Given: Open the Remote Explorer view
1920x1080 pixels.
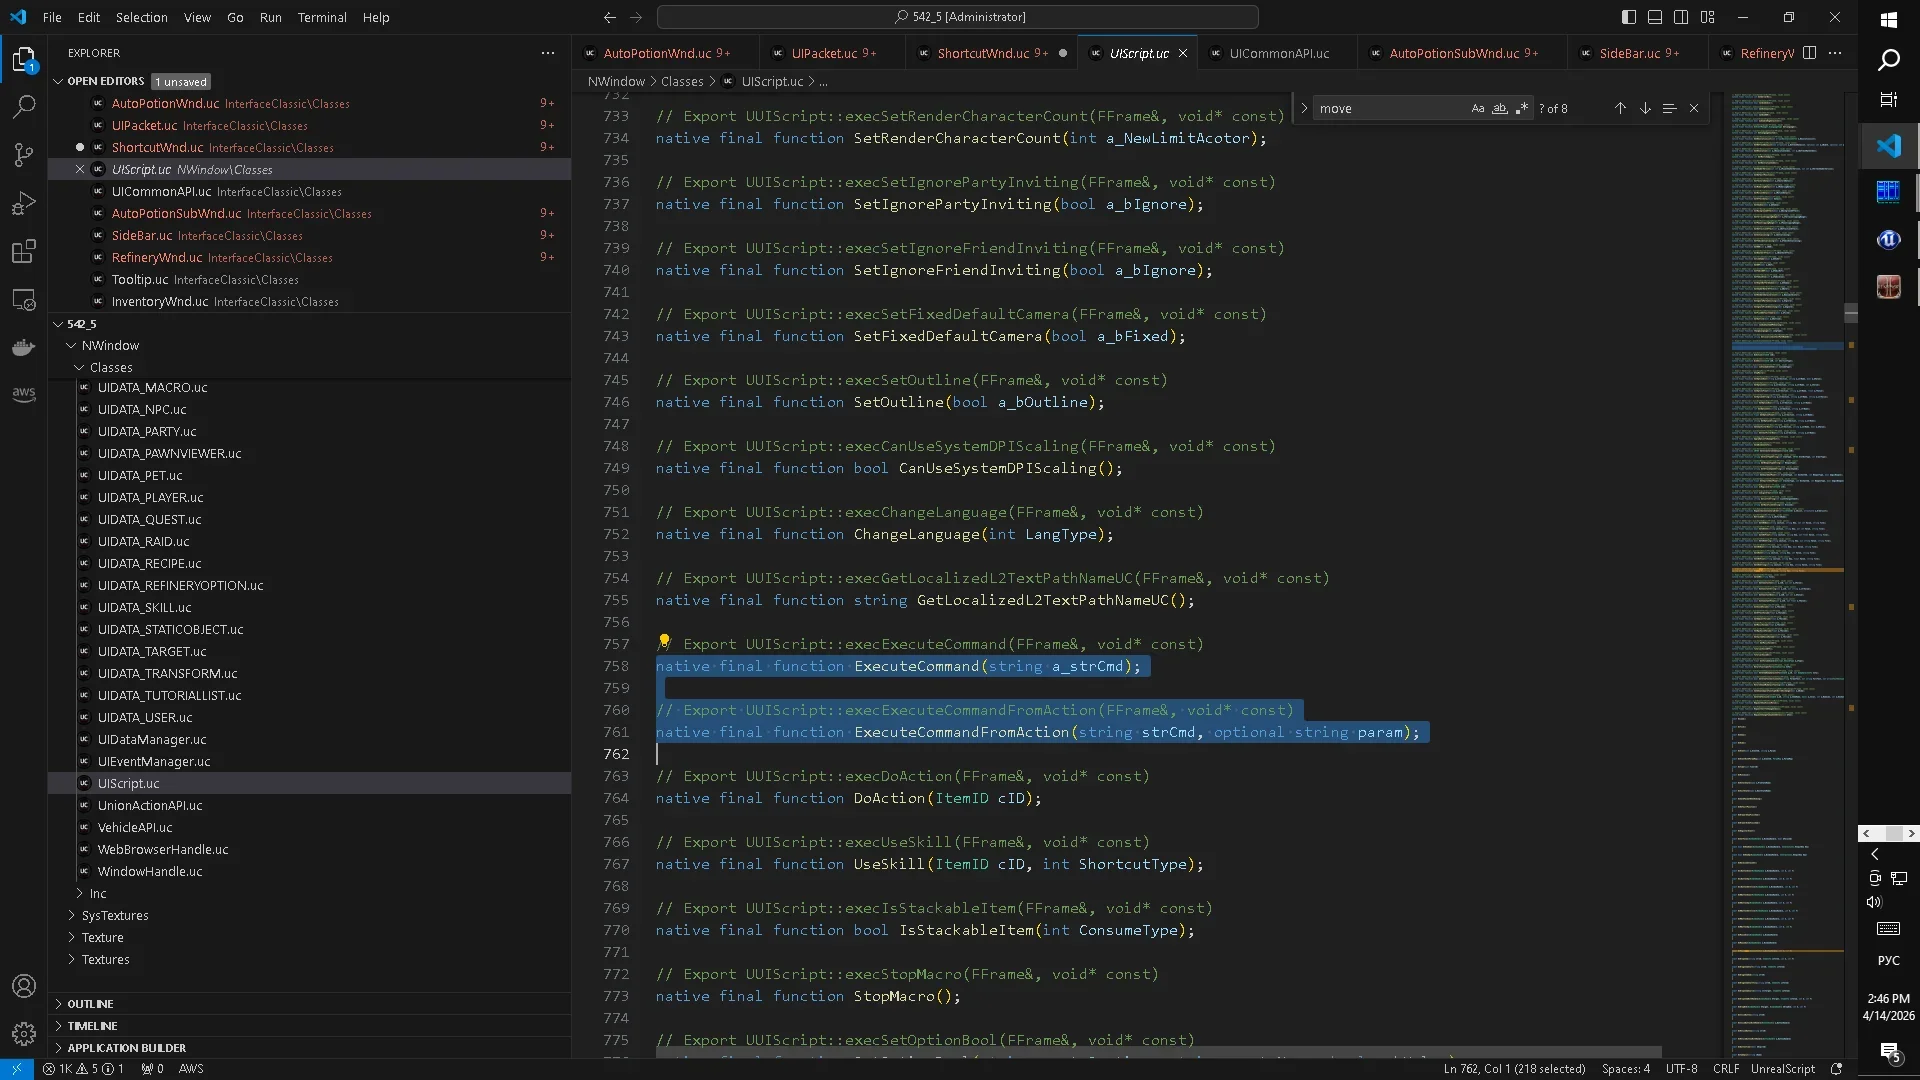Looking at the screenshot, I should click(x=24, y=299).
